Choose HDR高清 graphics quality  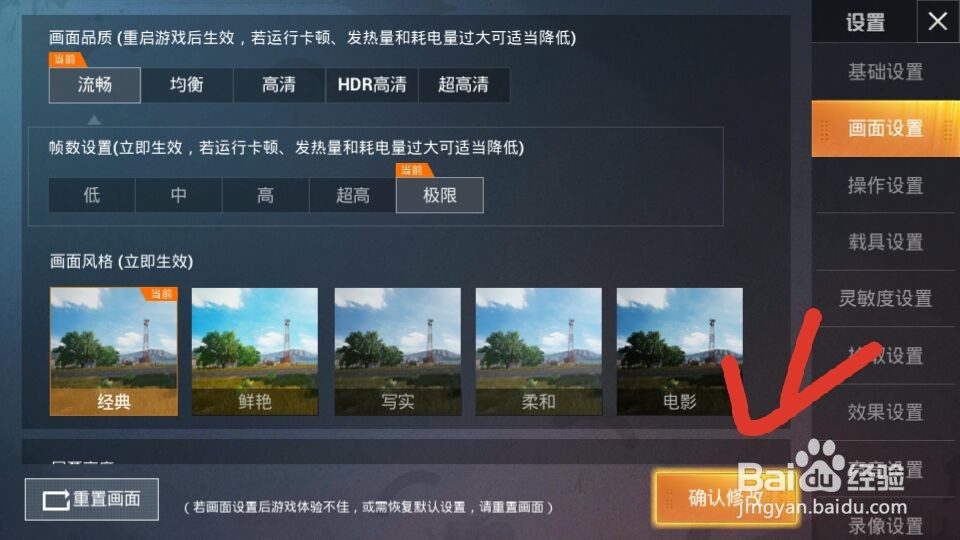(372, 84)
